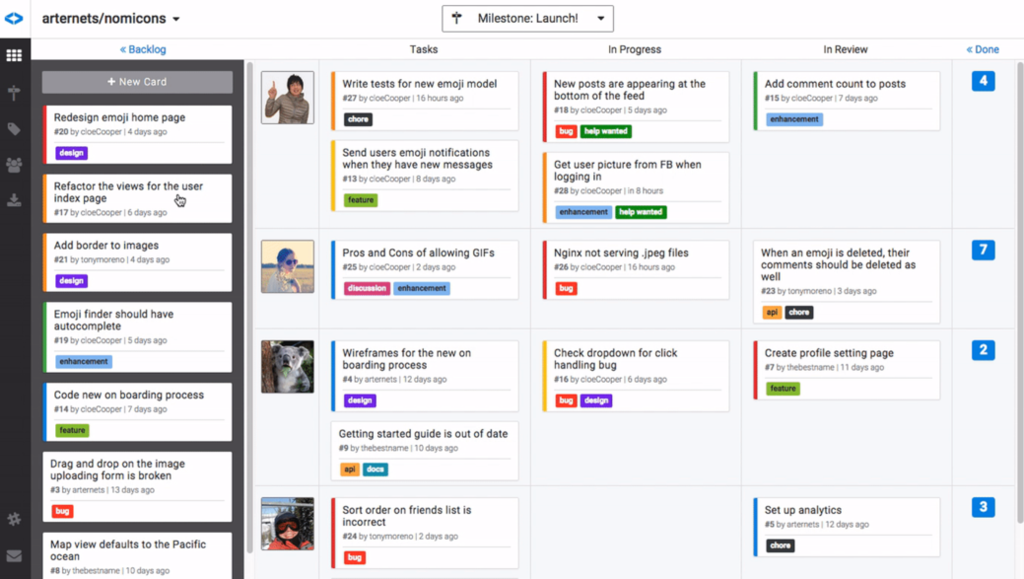Click Done count badge 7
The height and width of the screenshot is (579, 1024).
983,250
